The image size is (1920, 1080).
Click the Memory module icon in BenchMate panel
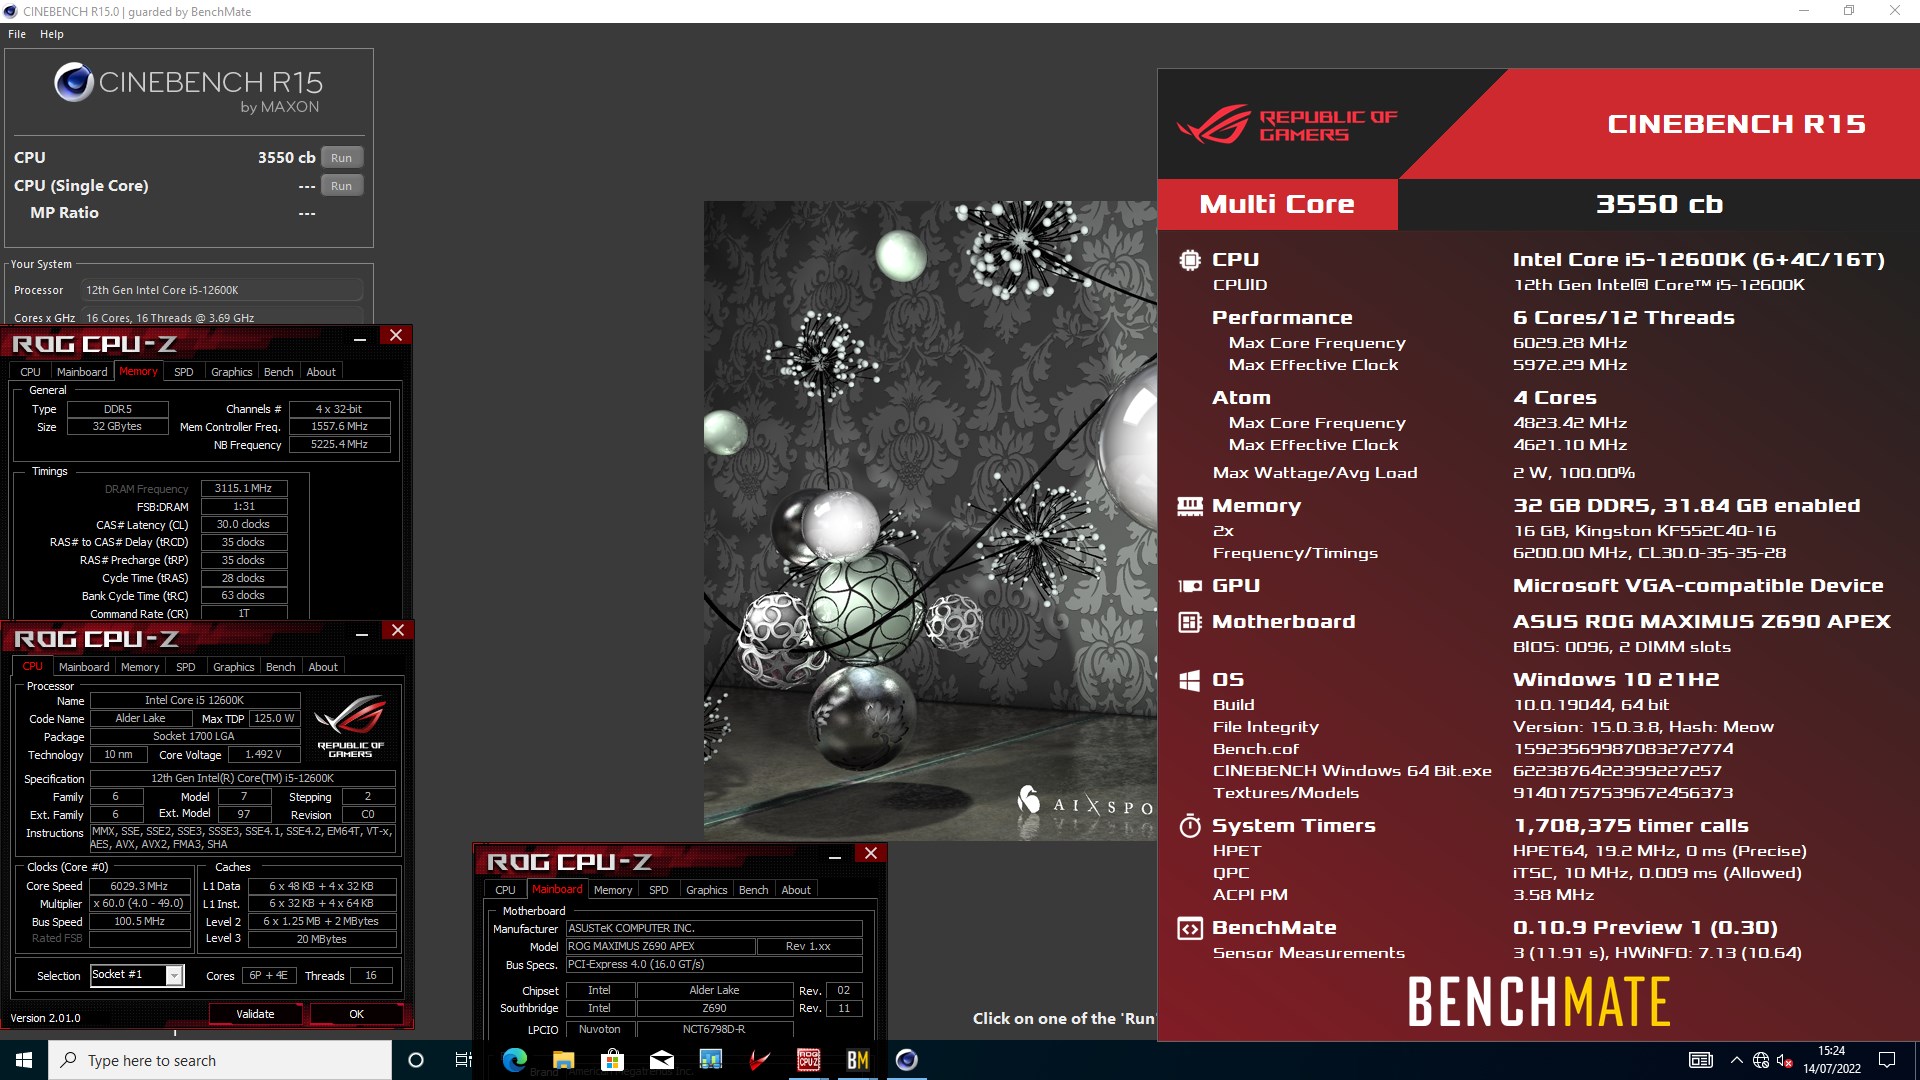[1189, 506]
